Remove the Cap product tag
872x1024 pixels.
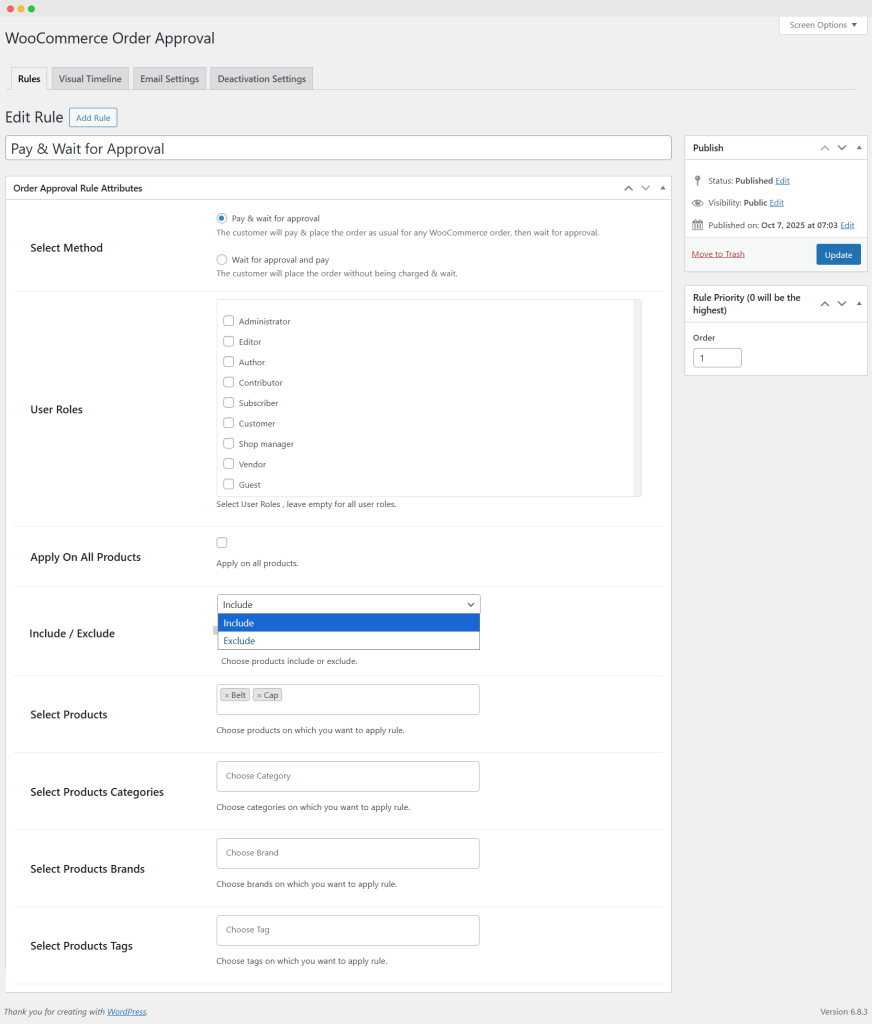click(x=259, y=695)
